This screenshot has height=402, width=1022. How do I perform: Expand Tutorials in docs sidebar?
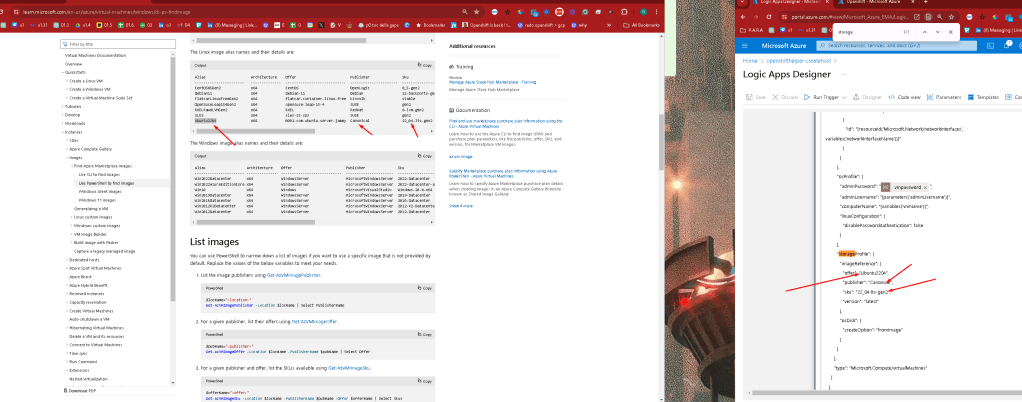[x=73, y=106]
